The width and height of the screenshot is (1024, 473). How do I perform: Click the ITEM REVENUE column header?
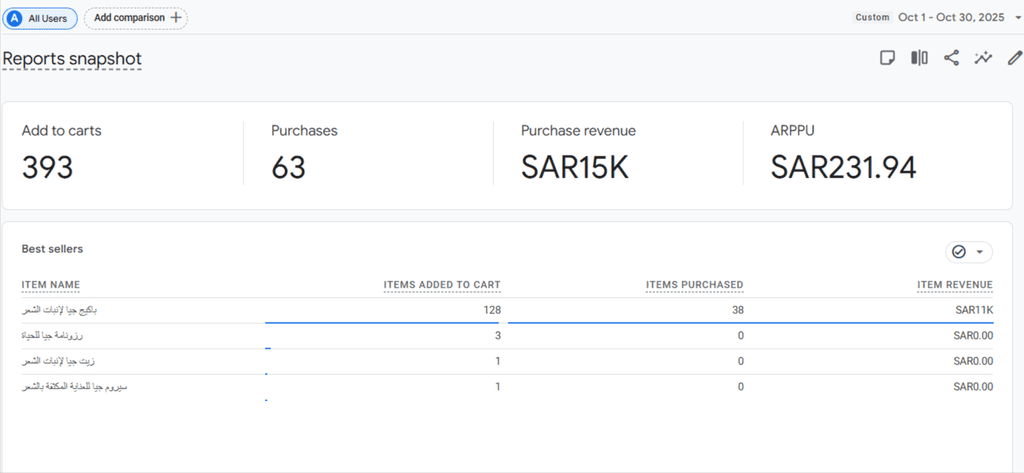pyautogui.click(x=955, y=285)
